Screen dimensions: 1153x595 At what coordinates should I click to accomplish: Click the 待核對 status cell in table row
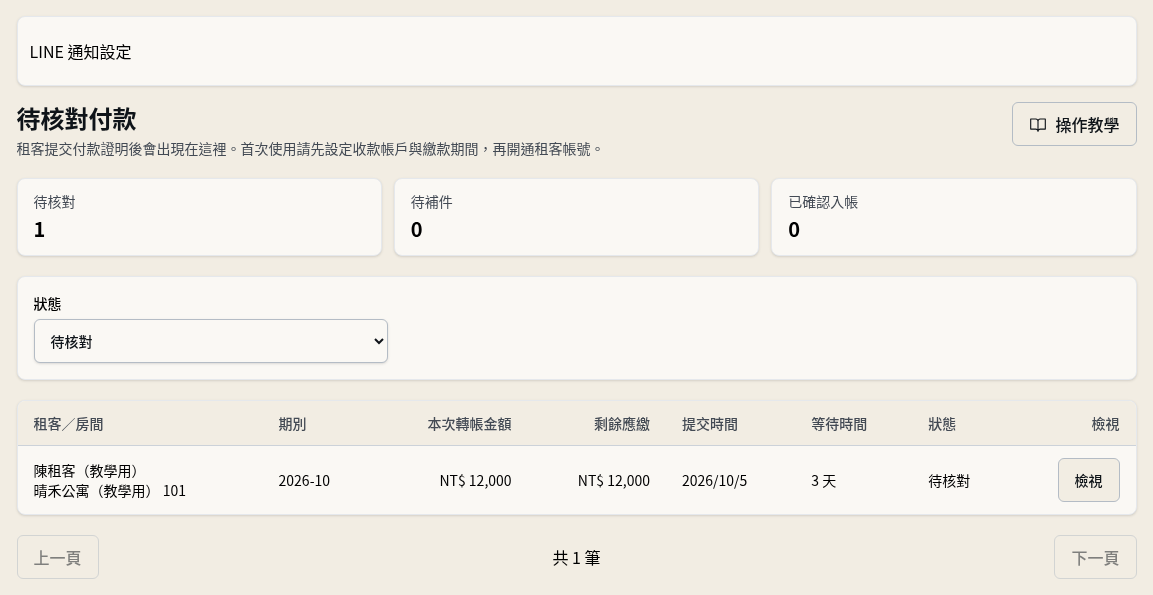coord(949,481)
